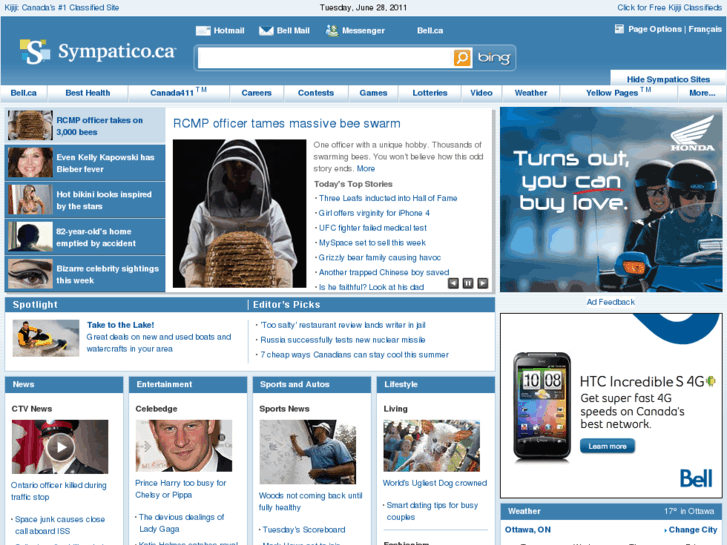Open MySpace set to sell this week
727x545 pixels.
coord(372,243)
